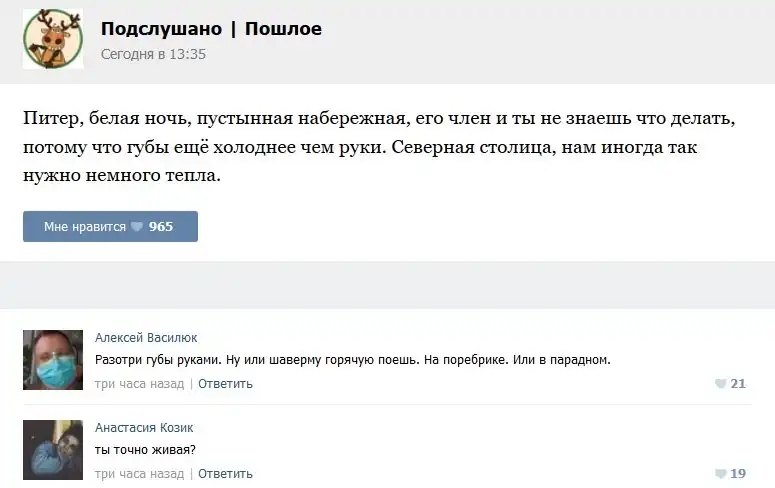
Task: Open Алексей Василюк's profile picture
Action: point(52,360)
